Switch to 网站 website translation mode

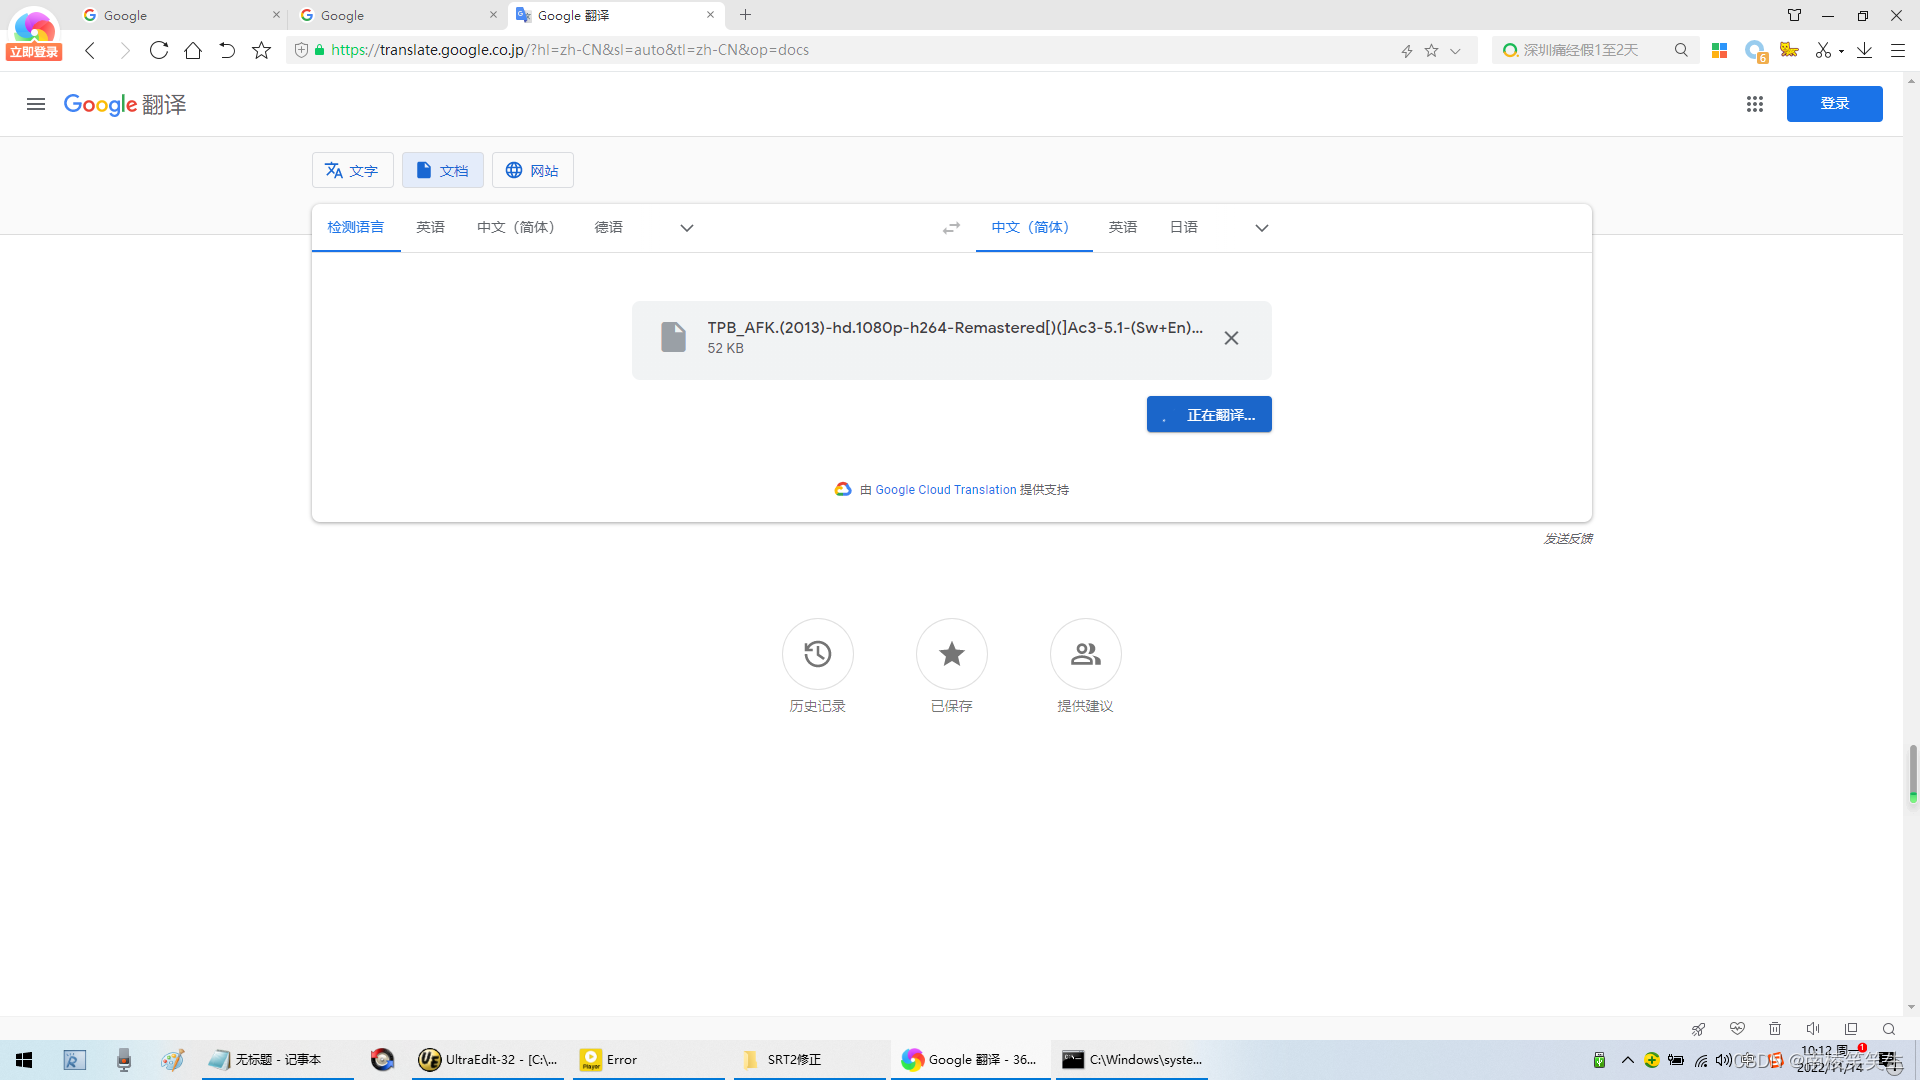(x=532, y=170)
